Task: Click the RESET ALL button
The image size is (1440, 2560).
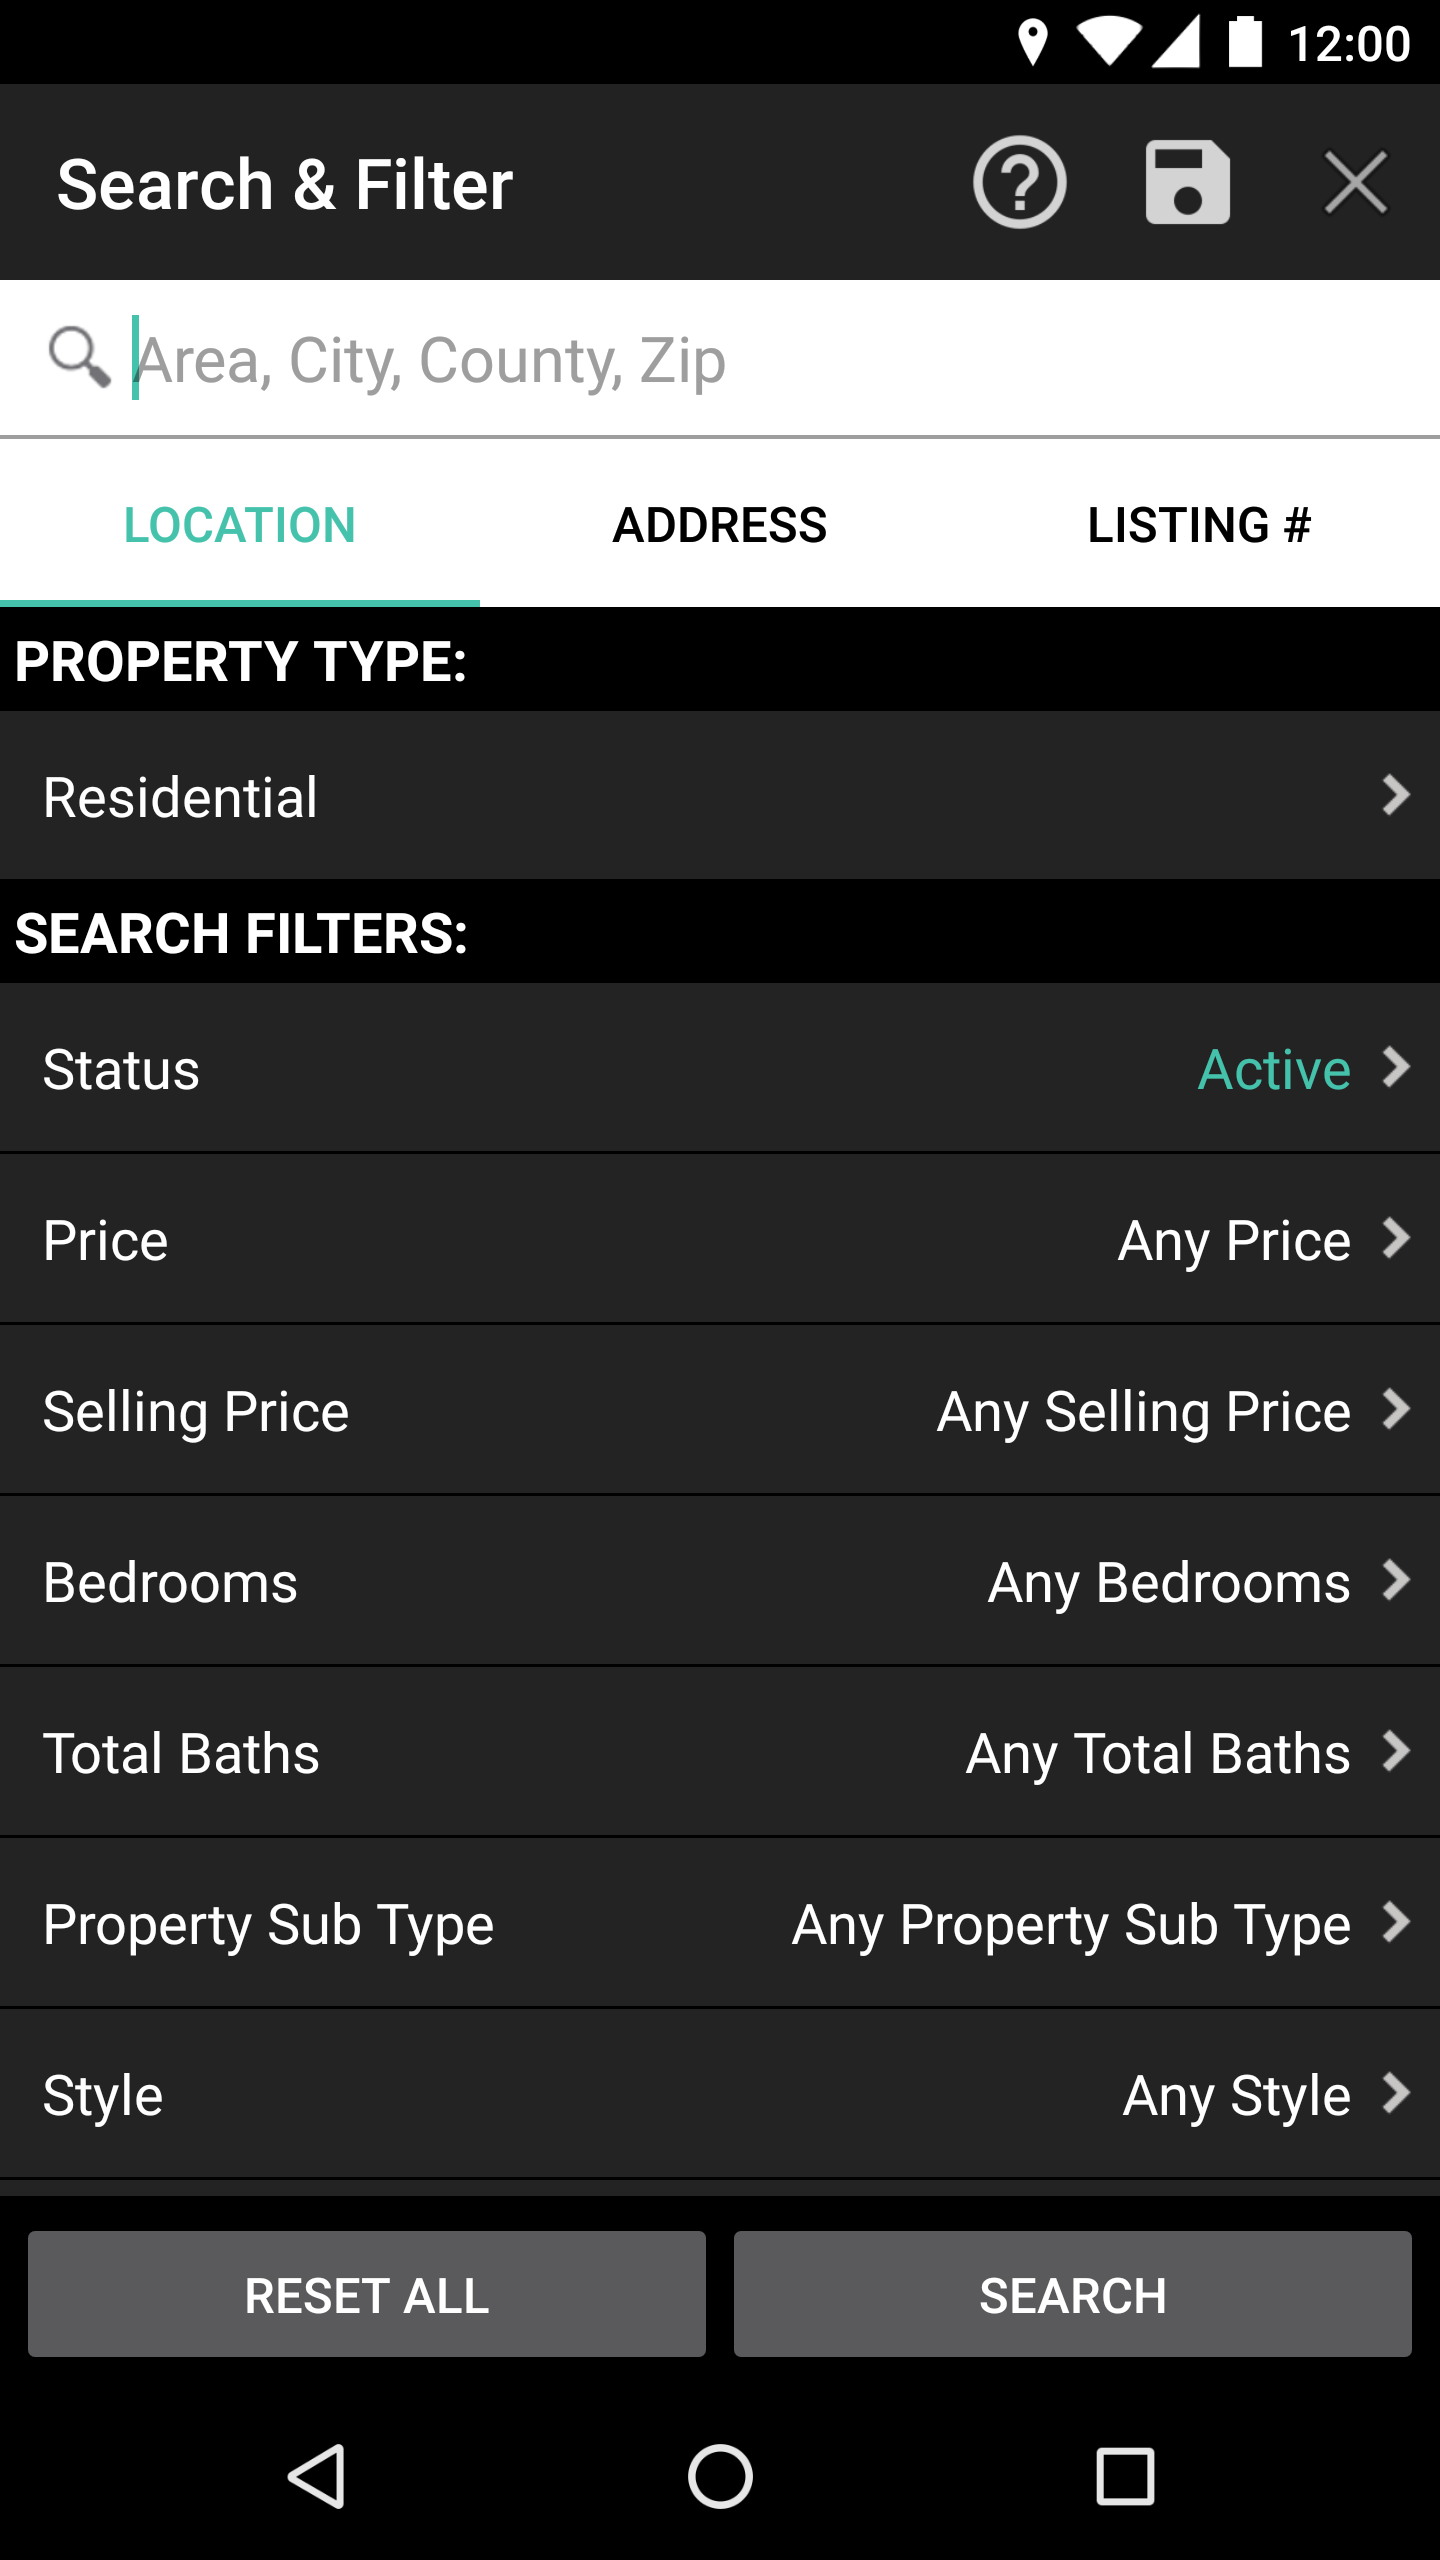Action: [367, 2294]
